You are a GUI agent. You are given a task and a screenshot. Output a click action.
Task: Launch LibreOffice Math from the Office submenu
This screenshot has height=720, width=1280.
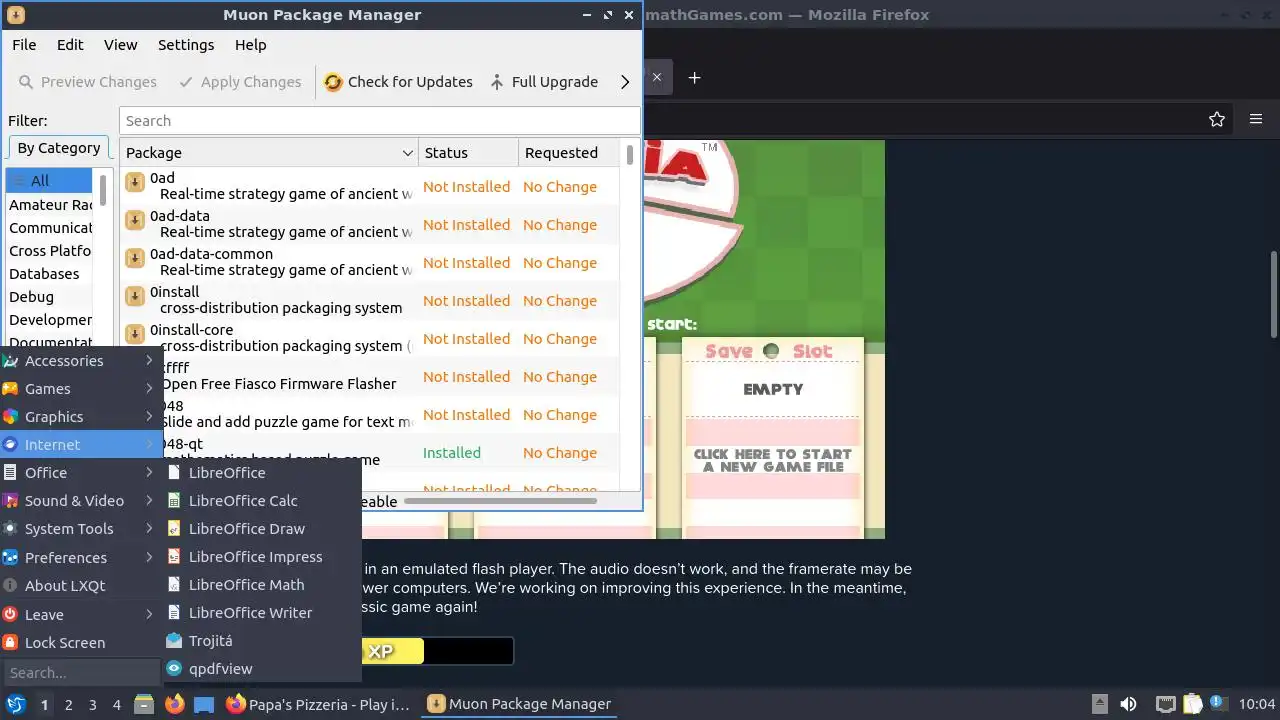click(x=261, y=585)
